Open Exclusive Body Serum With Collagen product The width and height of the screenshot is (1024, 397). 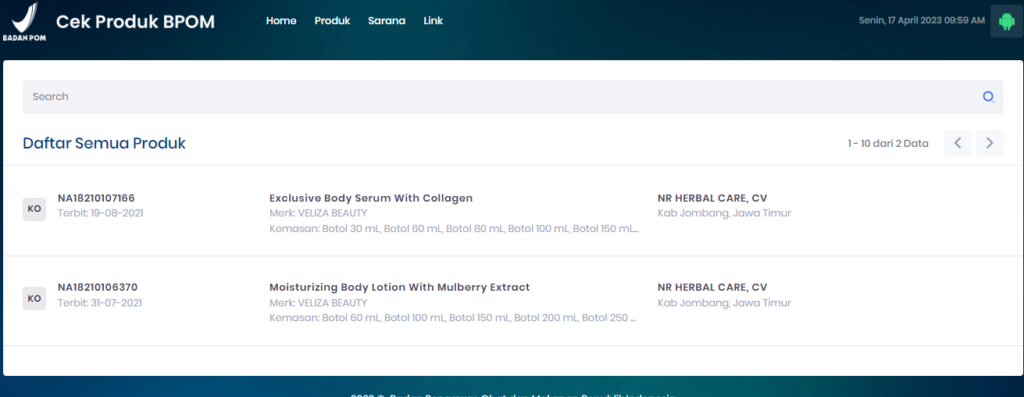[371, 198]
